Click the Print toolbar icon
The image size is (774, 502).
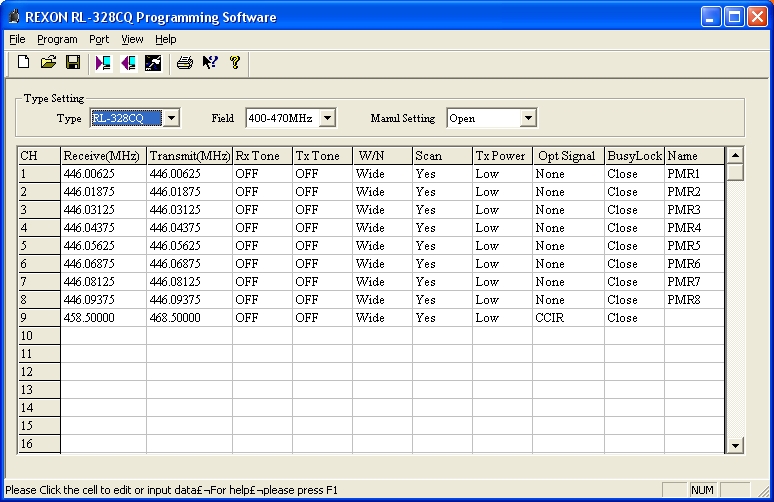185,63
